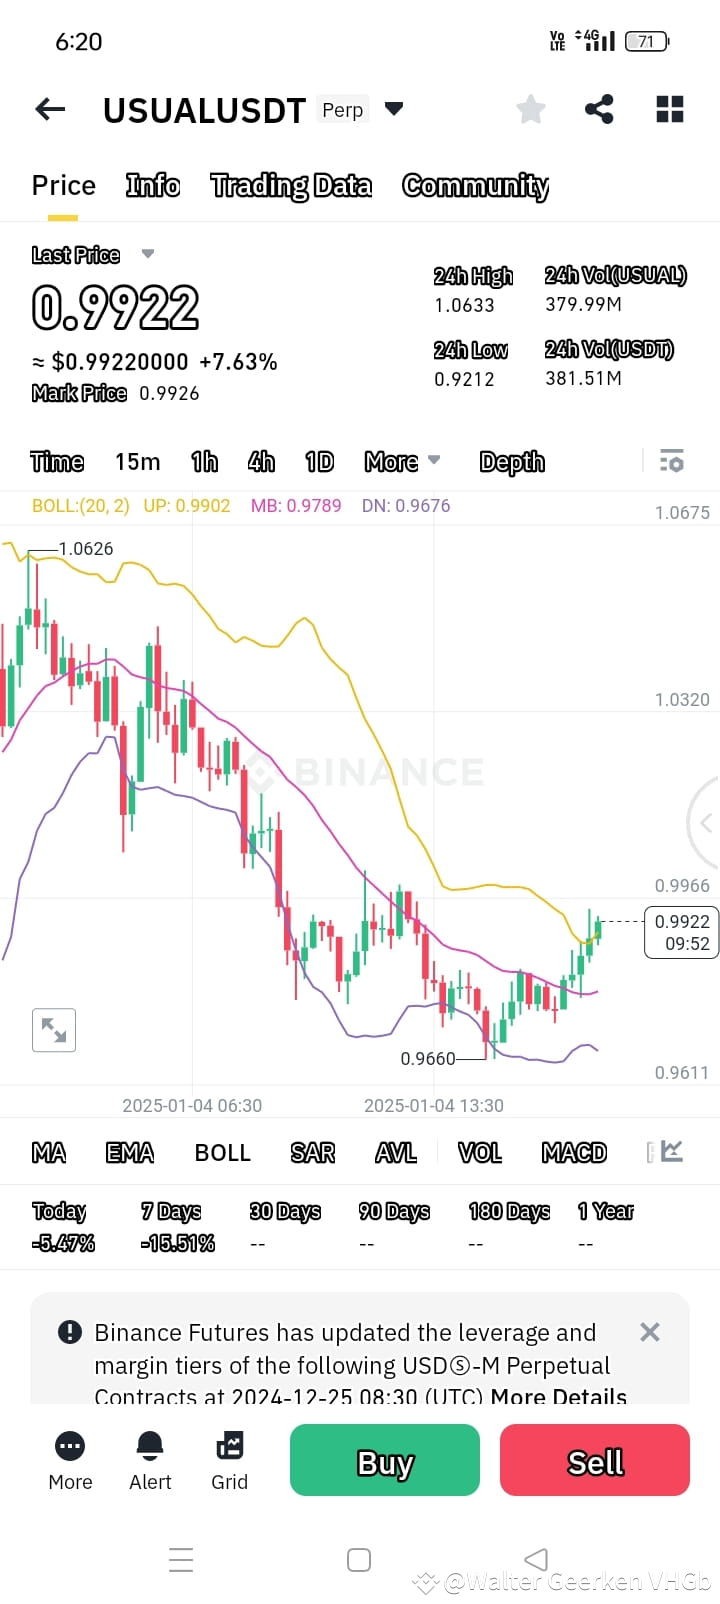
Task: Tap the 7 Days -15.51% performance
Action: pos(178,1227)
